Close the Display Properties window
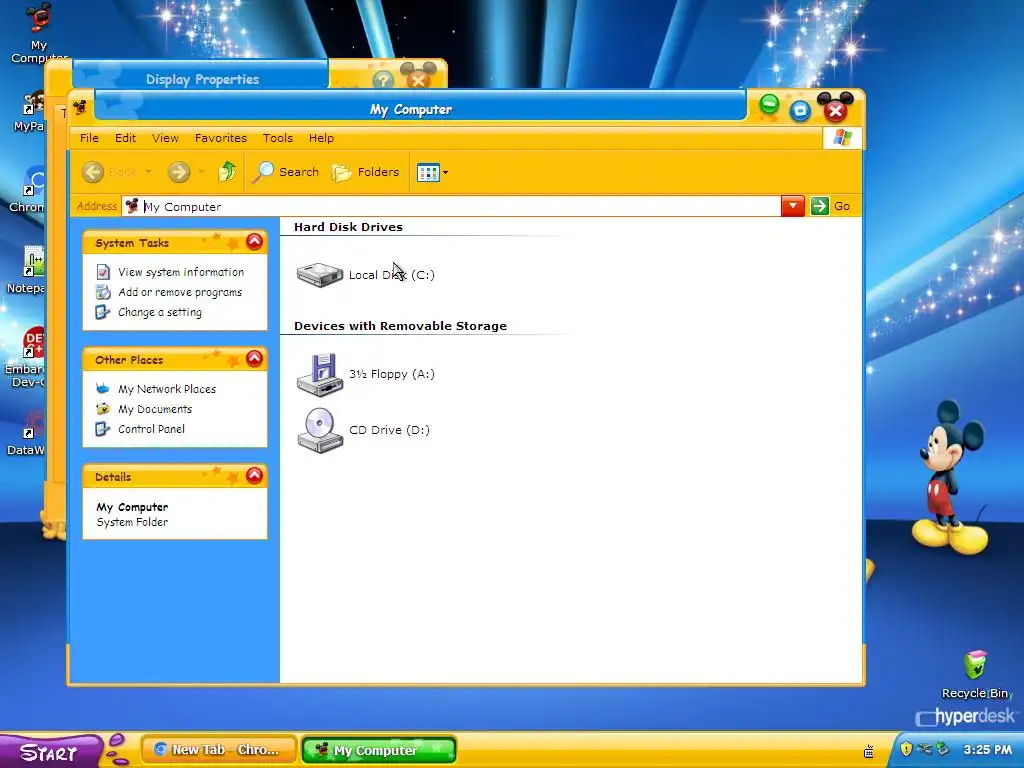This screenshot has height=768, width=1024. click(418, 80)
